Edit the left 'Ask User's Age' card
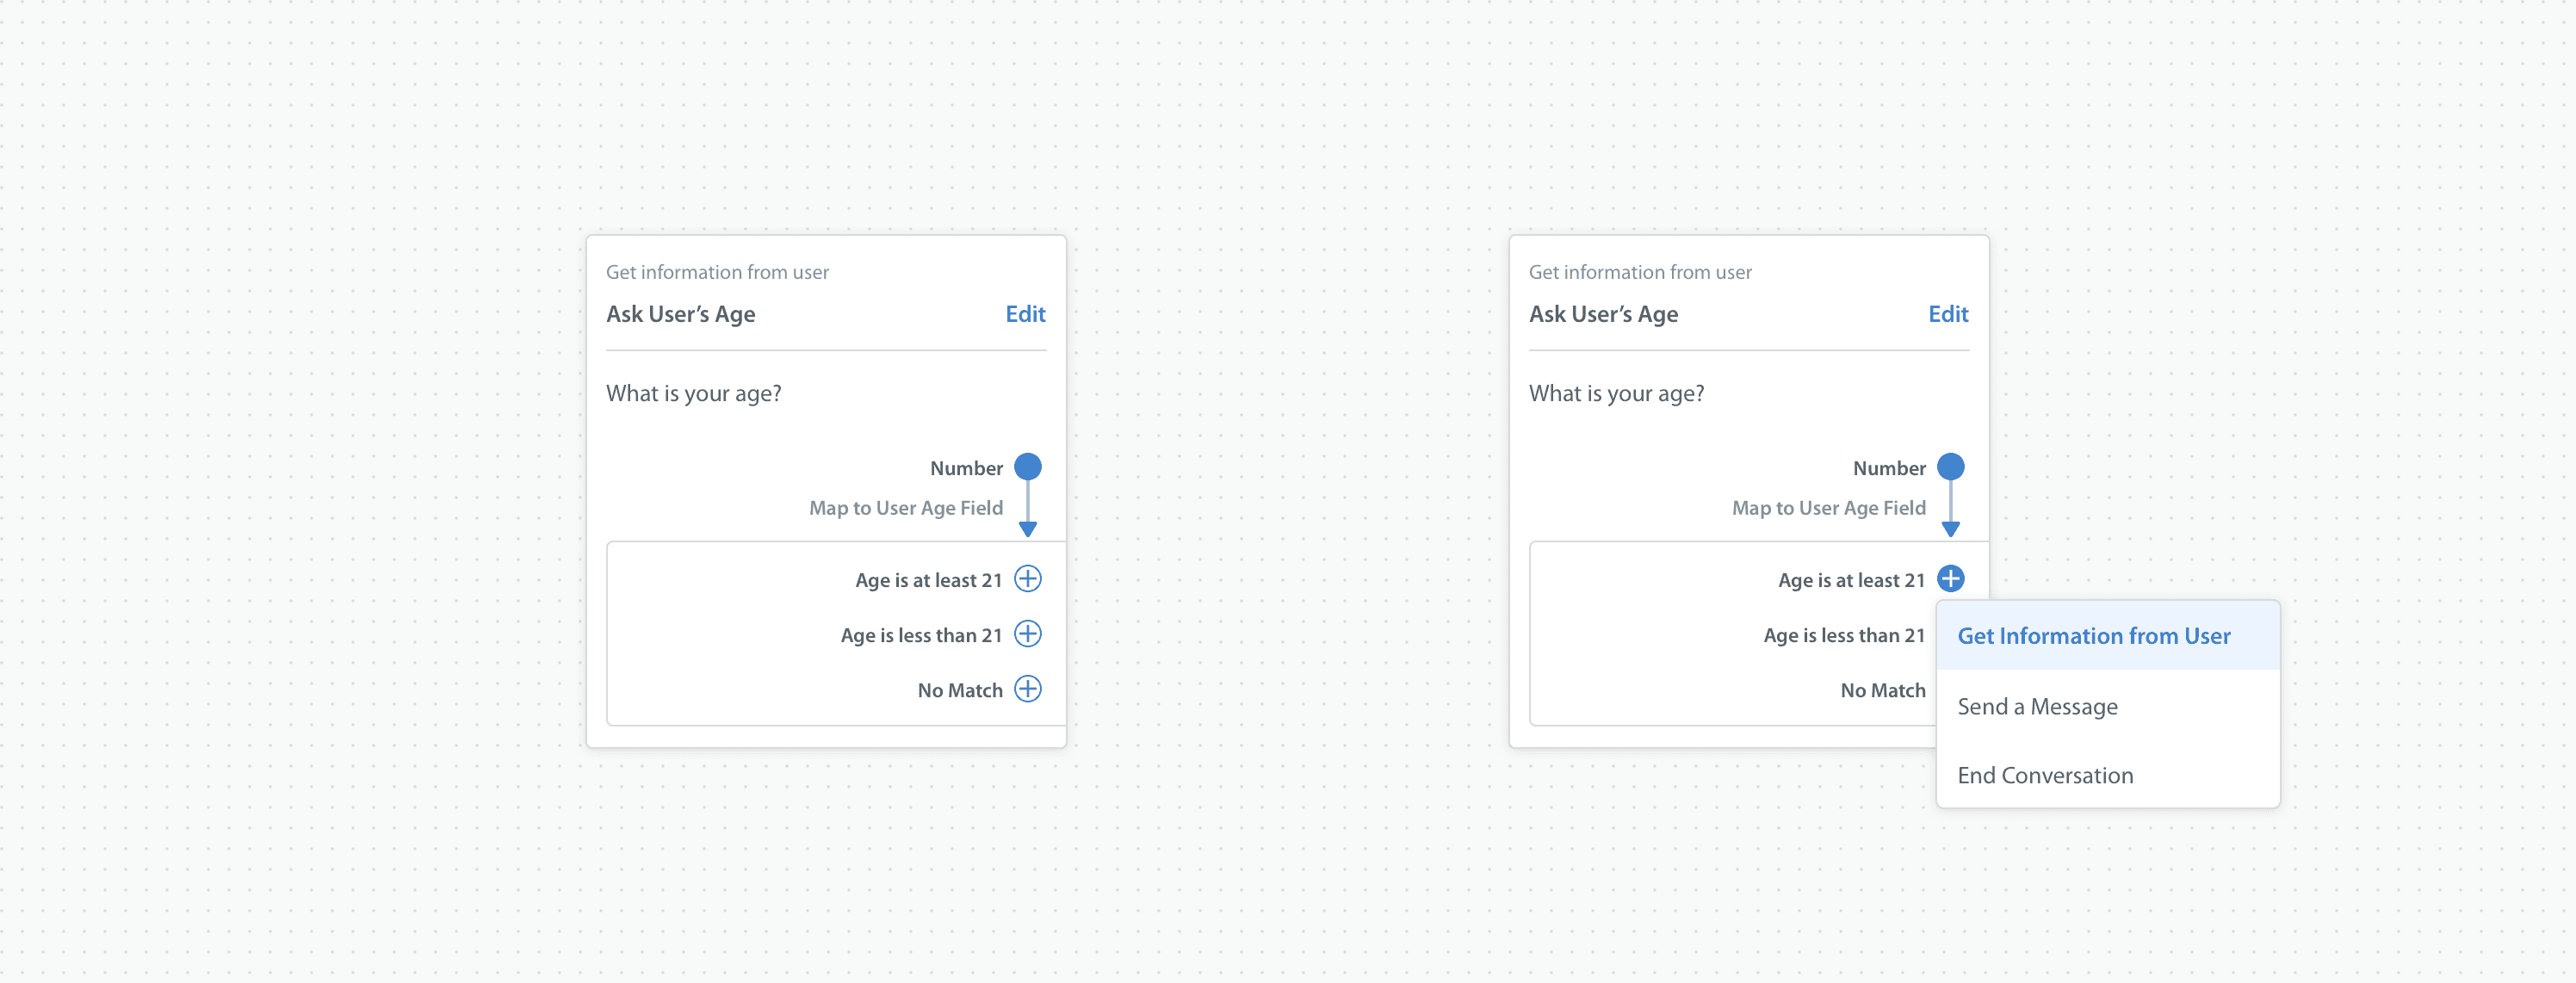 click(x=1025, y=314)
